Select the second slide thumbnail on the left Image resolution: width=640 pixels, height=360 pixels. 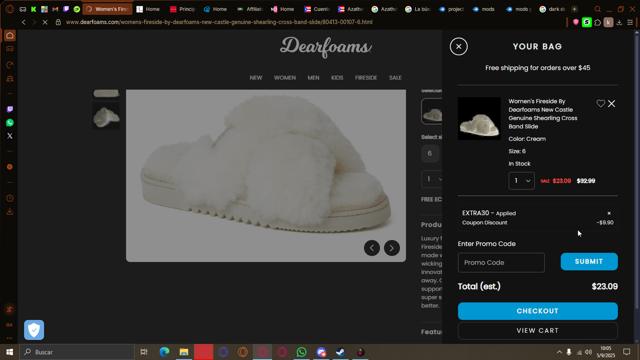pos(106,117)
